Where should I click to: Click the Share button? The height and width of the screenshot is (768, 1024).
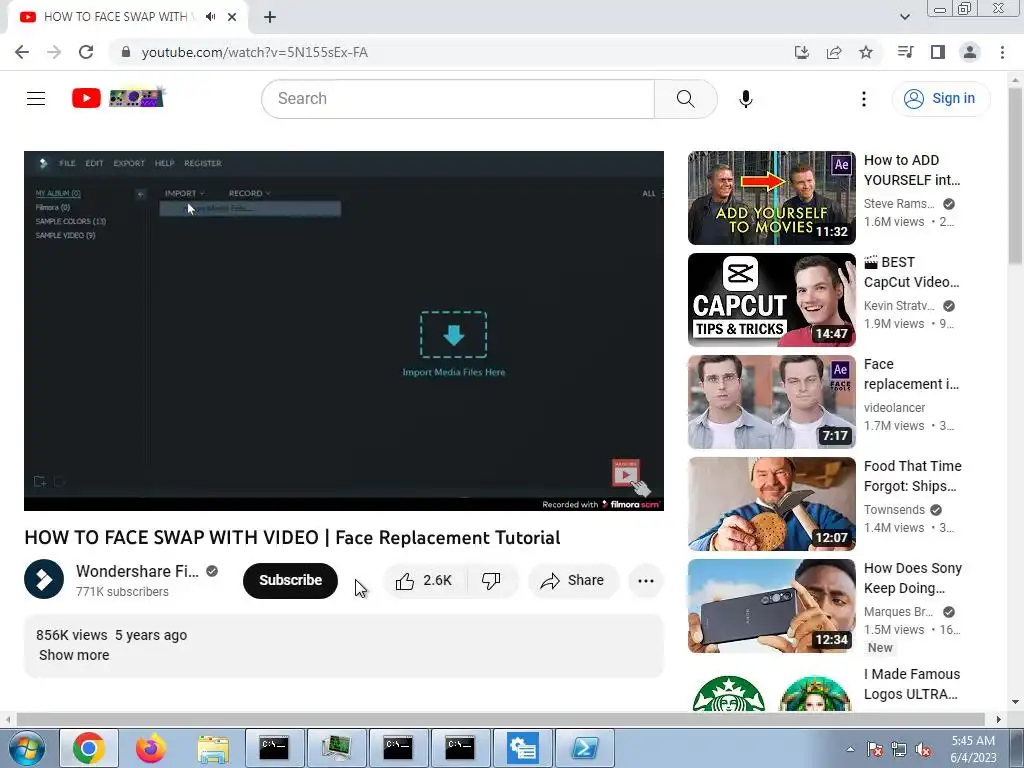click(x=573, y=580)
